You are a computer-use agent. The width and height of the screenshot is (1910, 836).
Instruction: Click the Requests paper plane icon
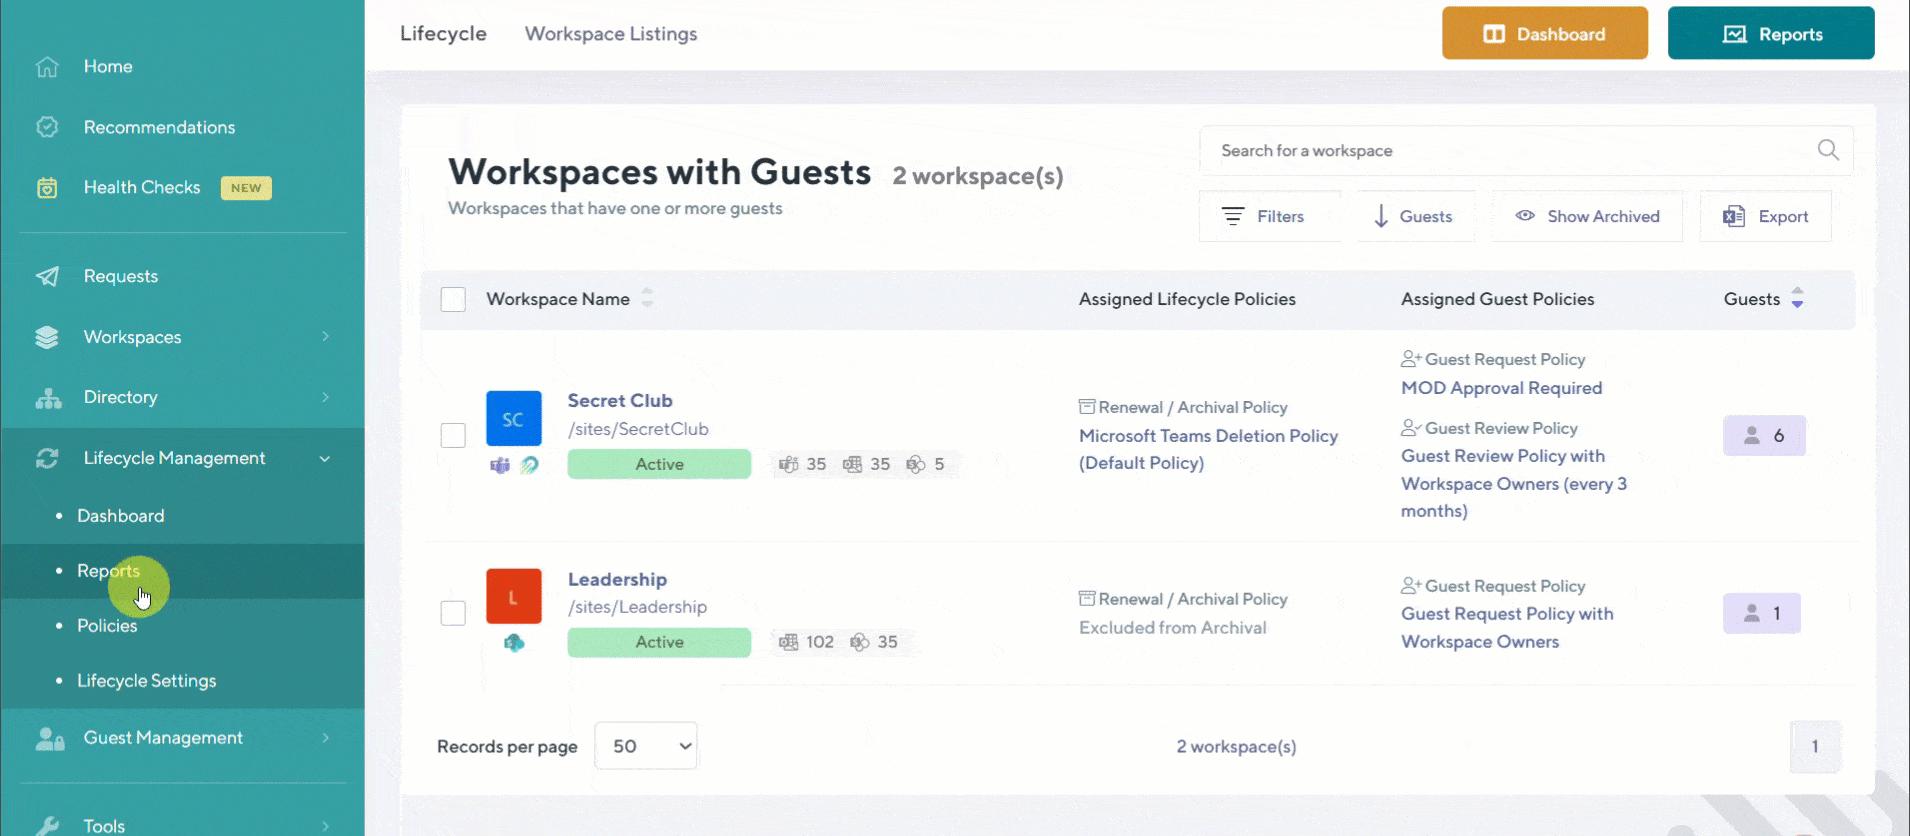tap(47, 277)
